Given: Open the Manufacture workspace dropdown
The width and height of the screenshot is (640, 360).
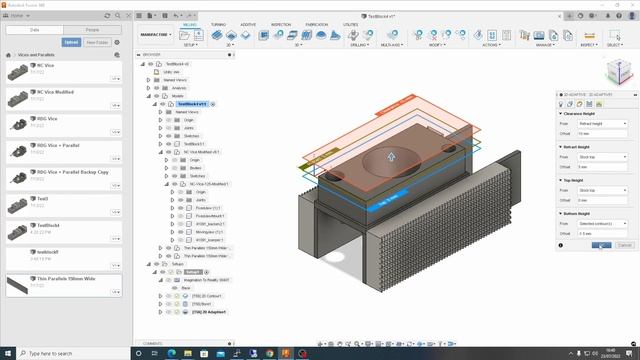Looking at the screenshot, I should pos(156,35).
